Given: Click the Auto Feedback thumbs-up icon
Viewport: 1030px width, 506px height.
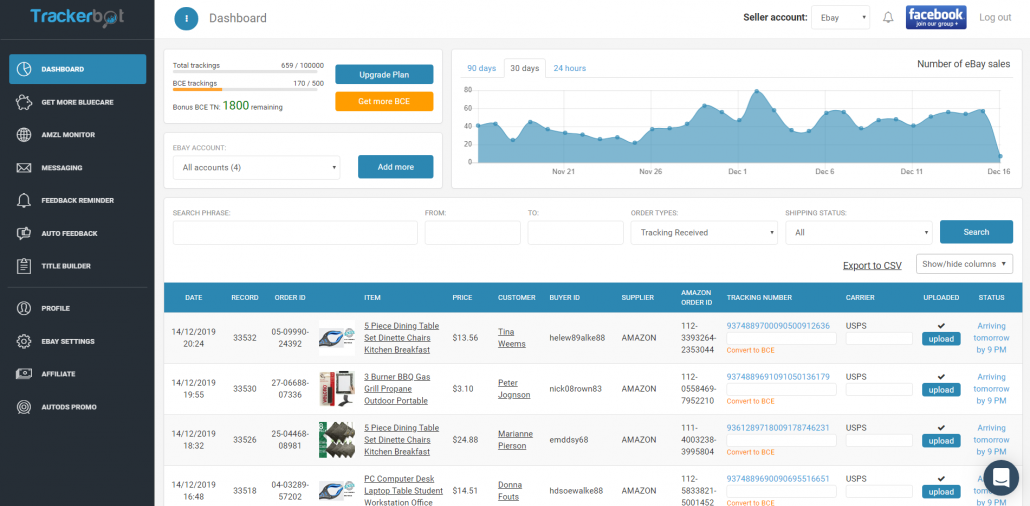Looking at the screenshot, I should tap(24, 233).
